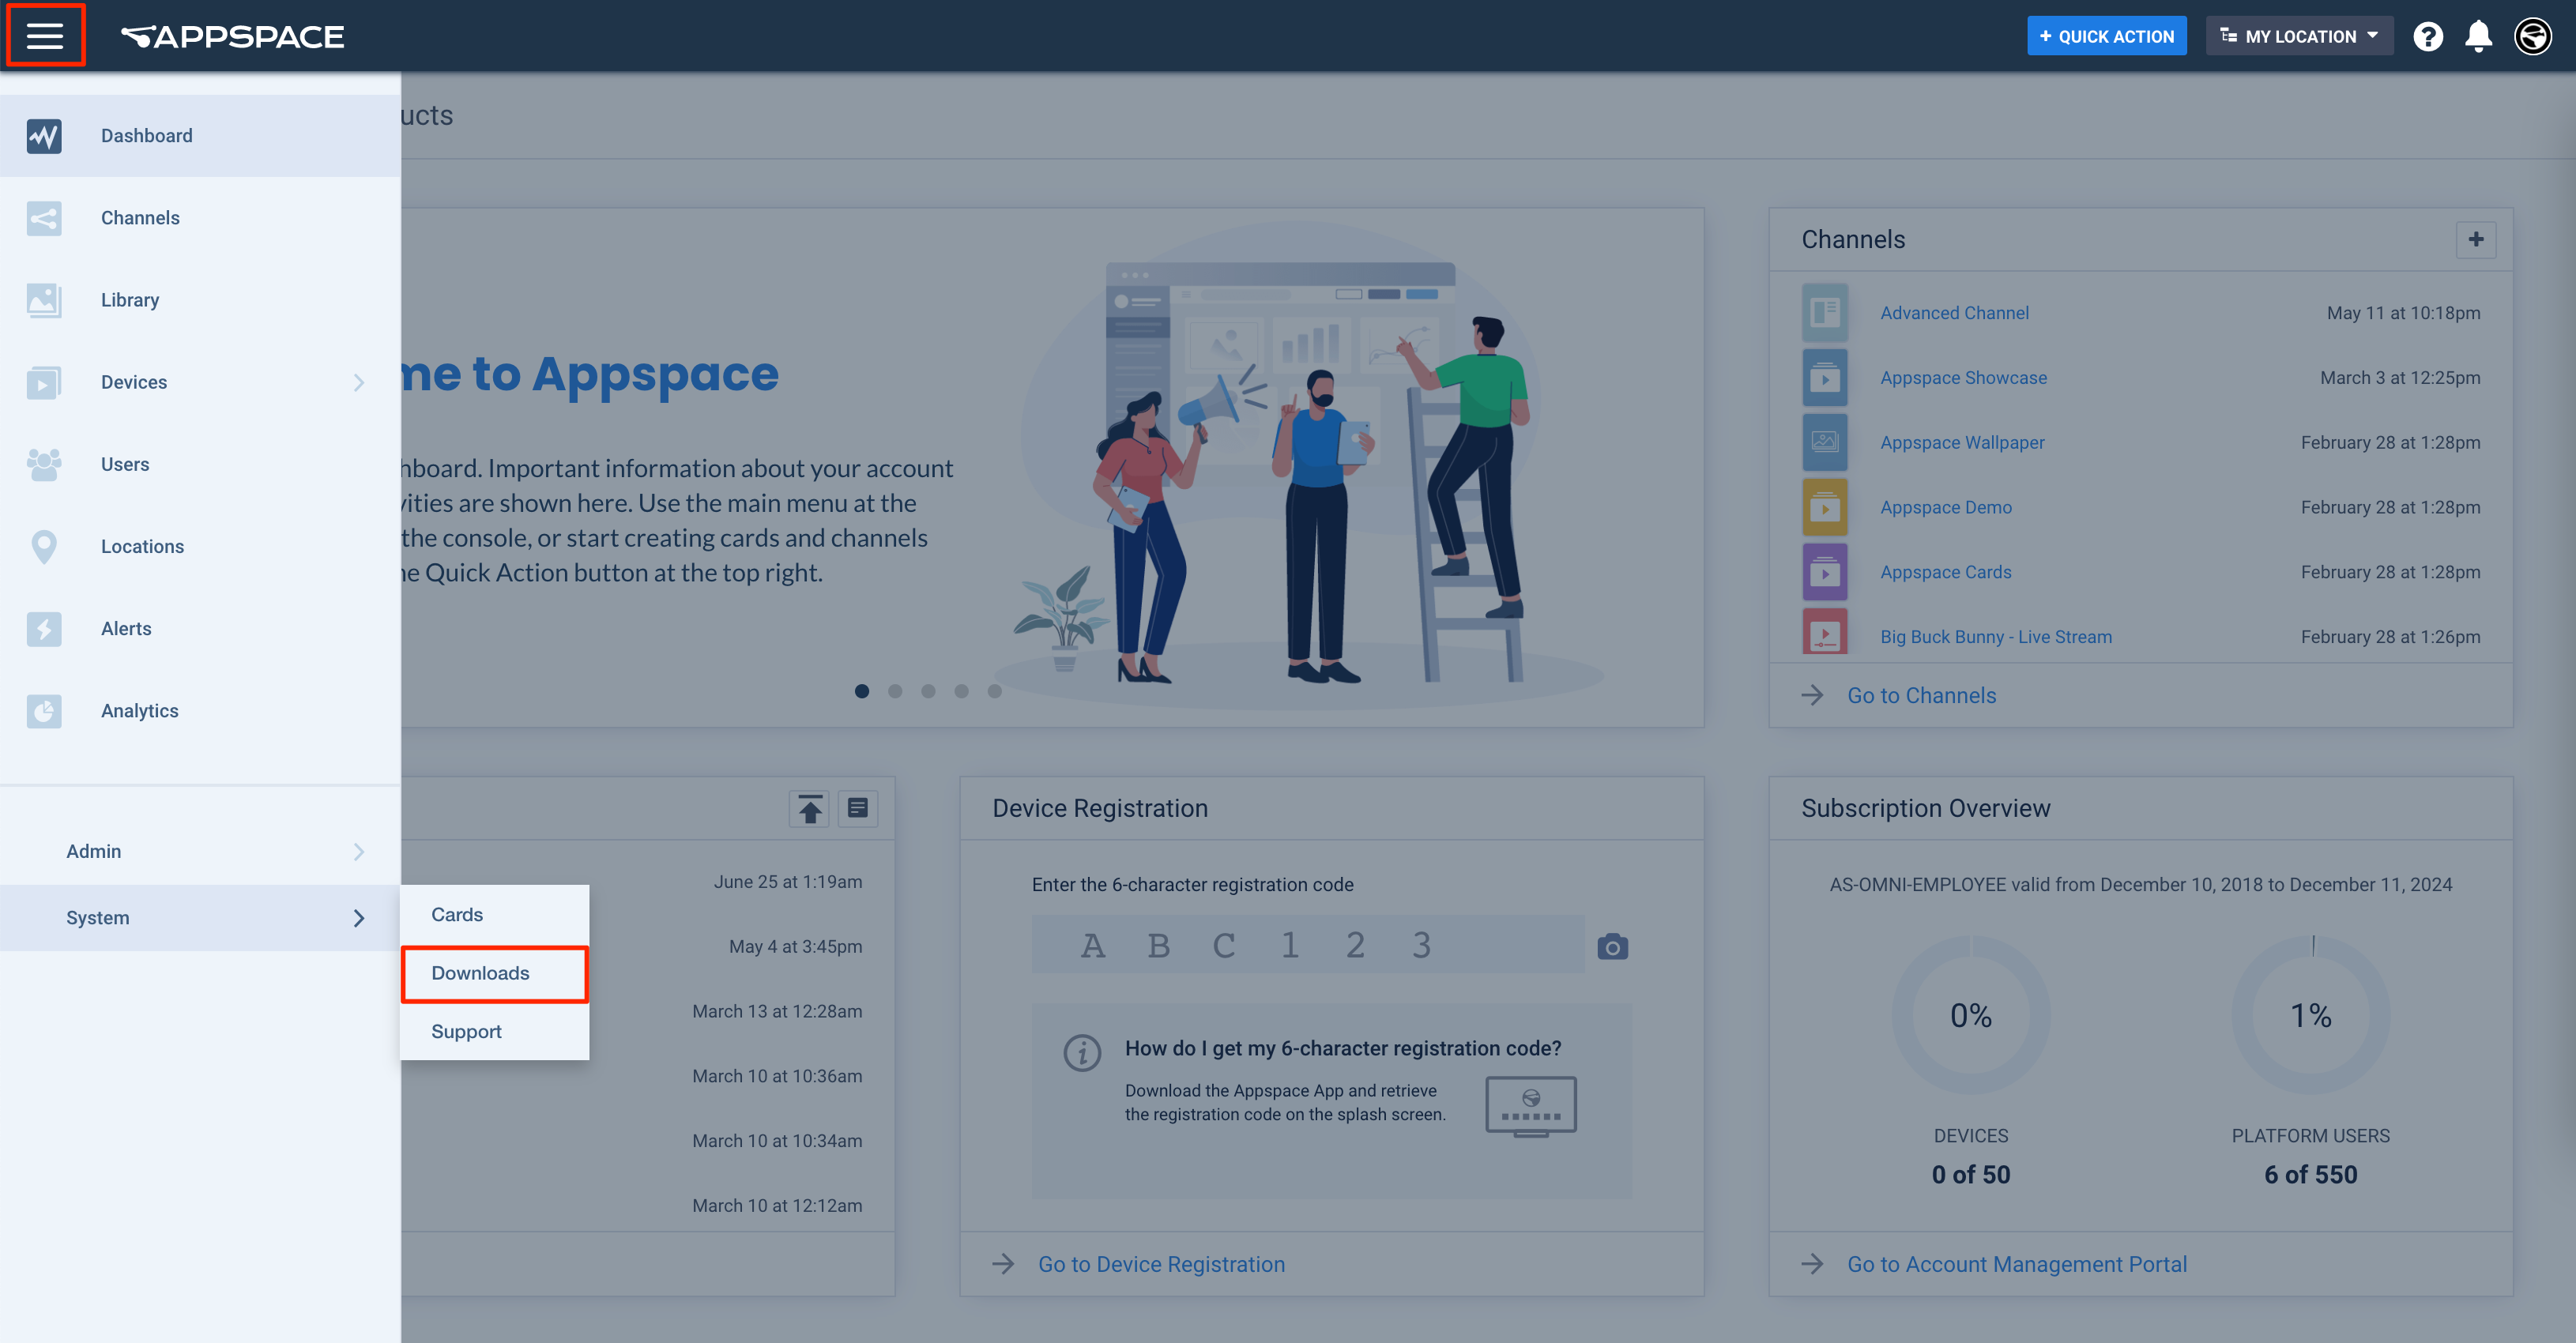Click the 'June 25 at 1:19am' entry
The height and width of the screenshot is (1343, 2576).
pos(787,882)
